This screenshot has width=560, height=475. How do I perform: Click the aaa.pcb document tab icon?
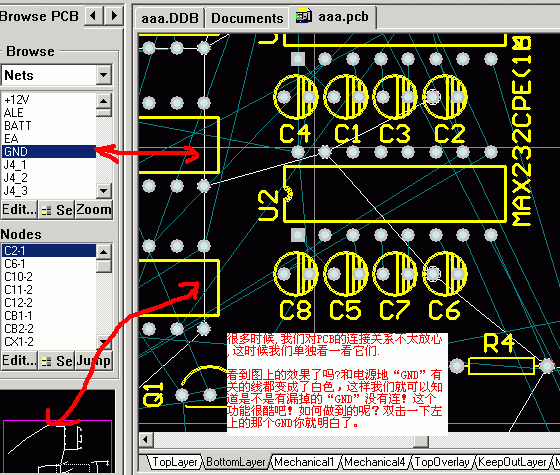pos(304,16)
